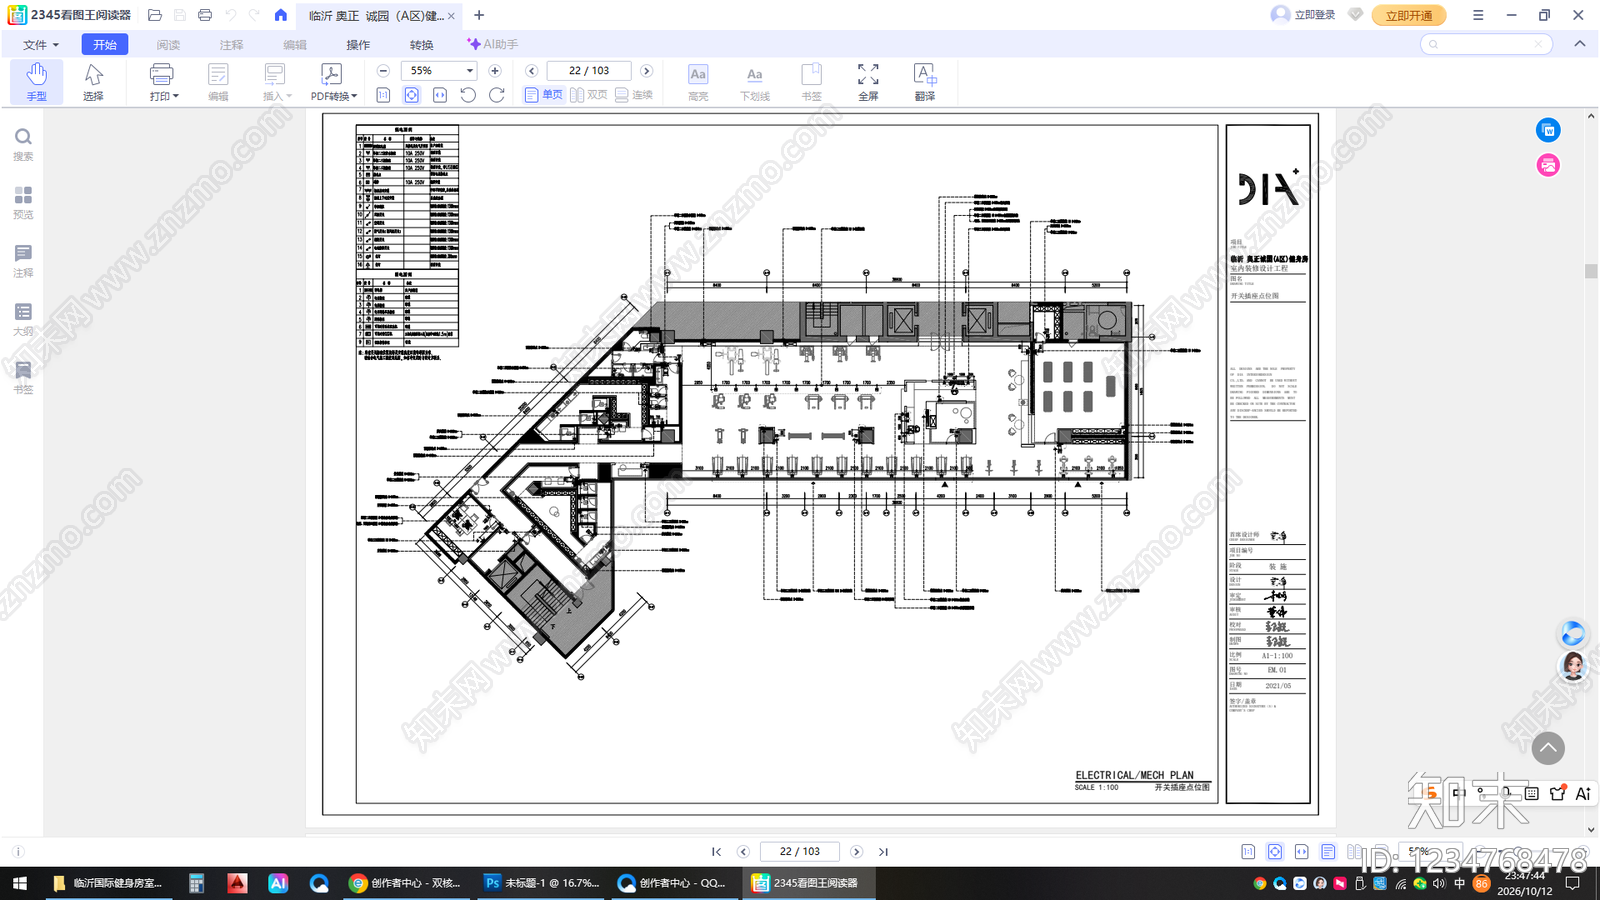The height and width of the screenshot is (900, 1600).
Task: Enable continuous scrolling (连续)
Action: coord(634,95)
